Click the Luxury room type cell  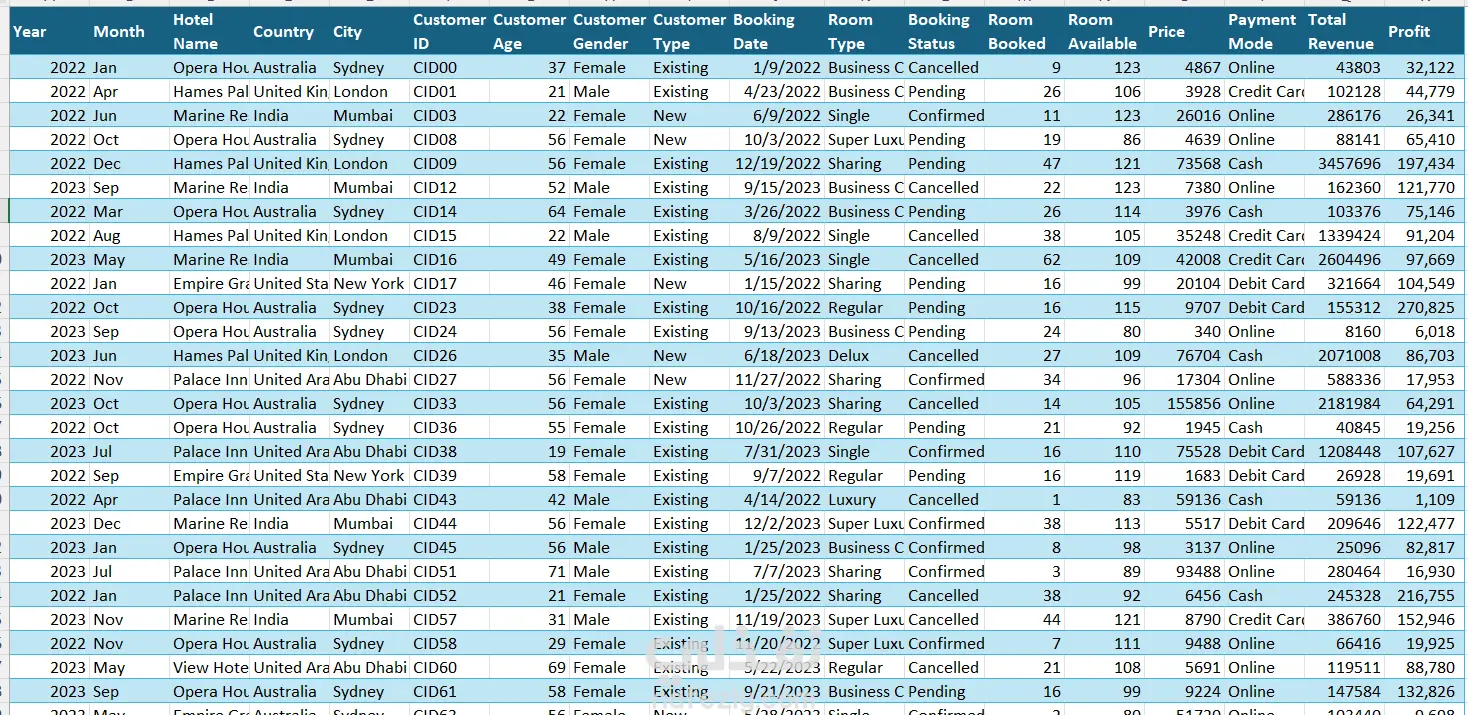click(864, 500)
